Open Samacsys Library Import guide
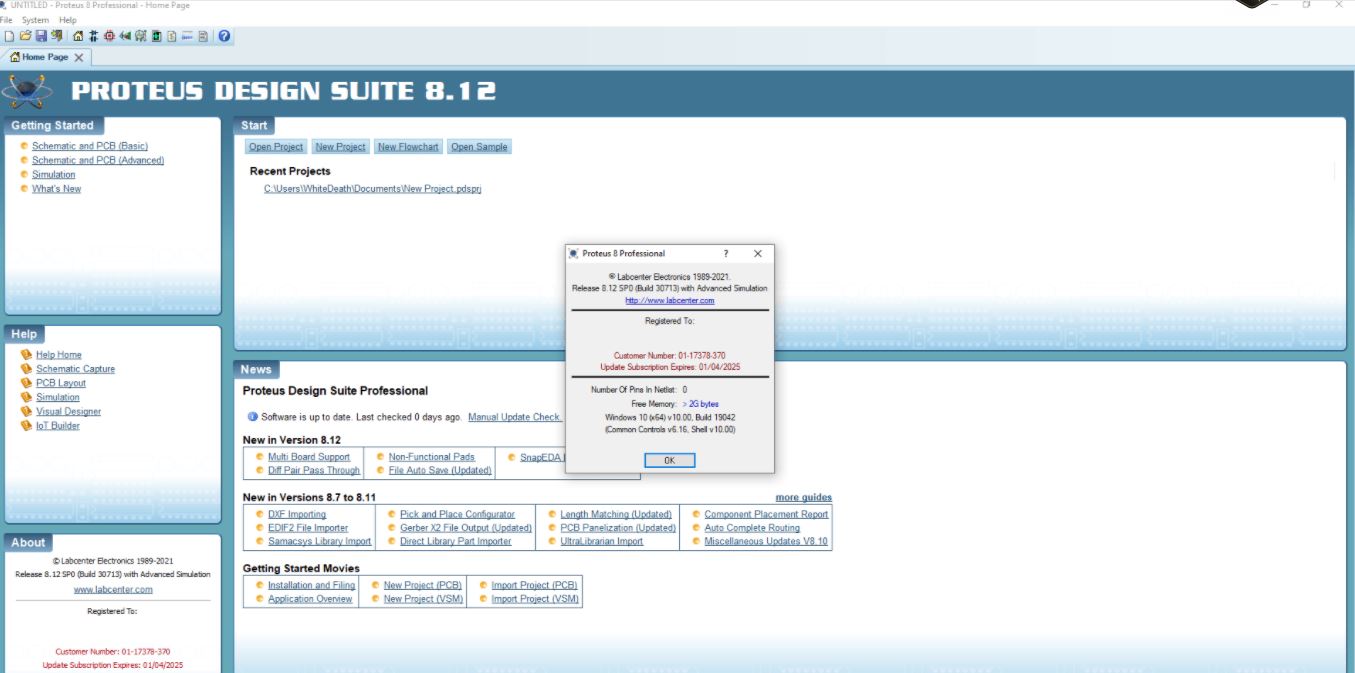This screenshot has height=673, width=1355. (x=319, y=541)
